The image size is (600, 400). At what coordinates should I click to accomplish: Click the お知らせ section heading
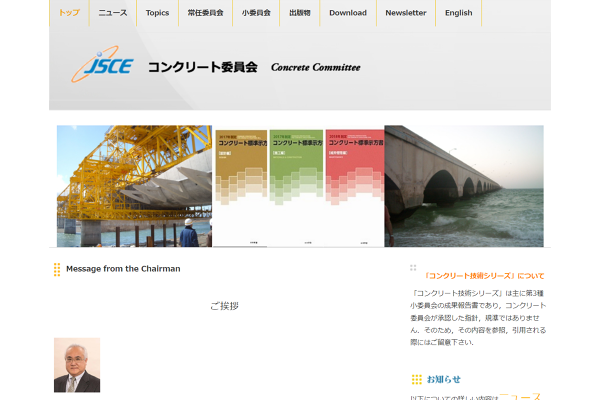[x=443, y=379]
